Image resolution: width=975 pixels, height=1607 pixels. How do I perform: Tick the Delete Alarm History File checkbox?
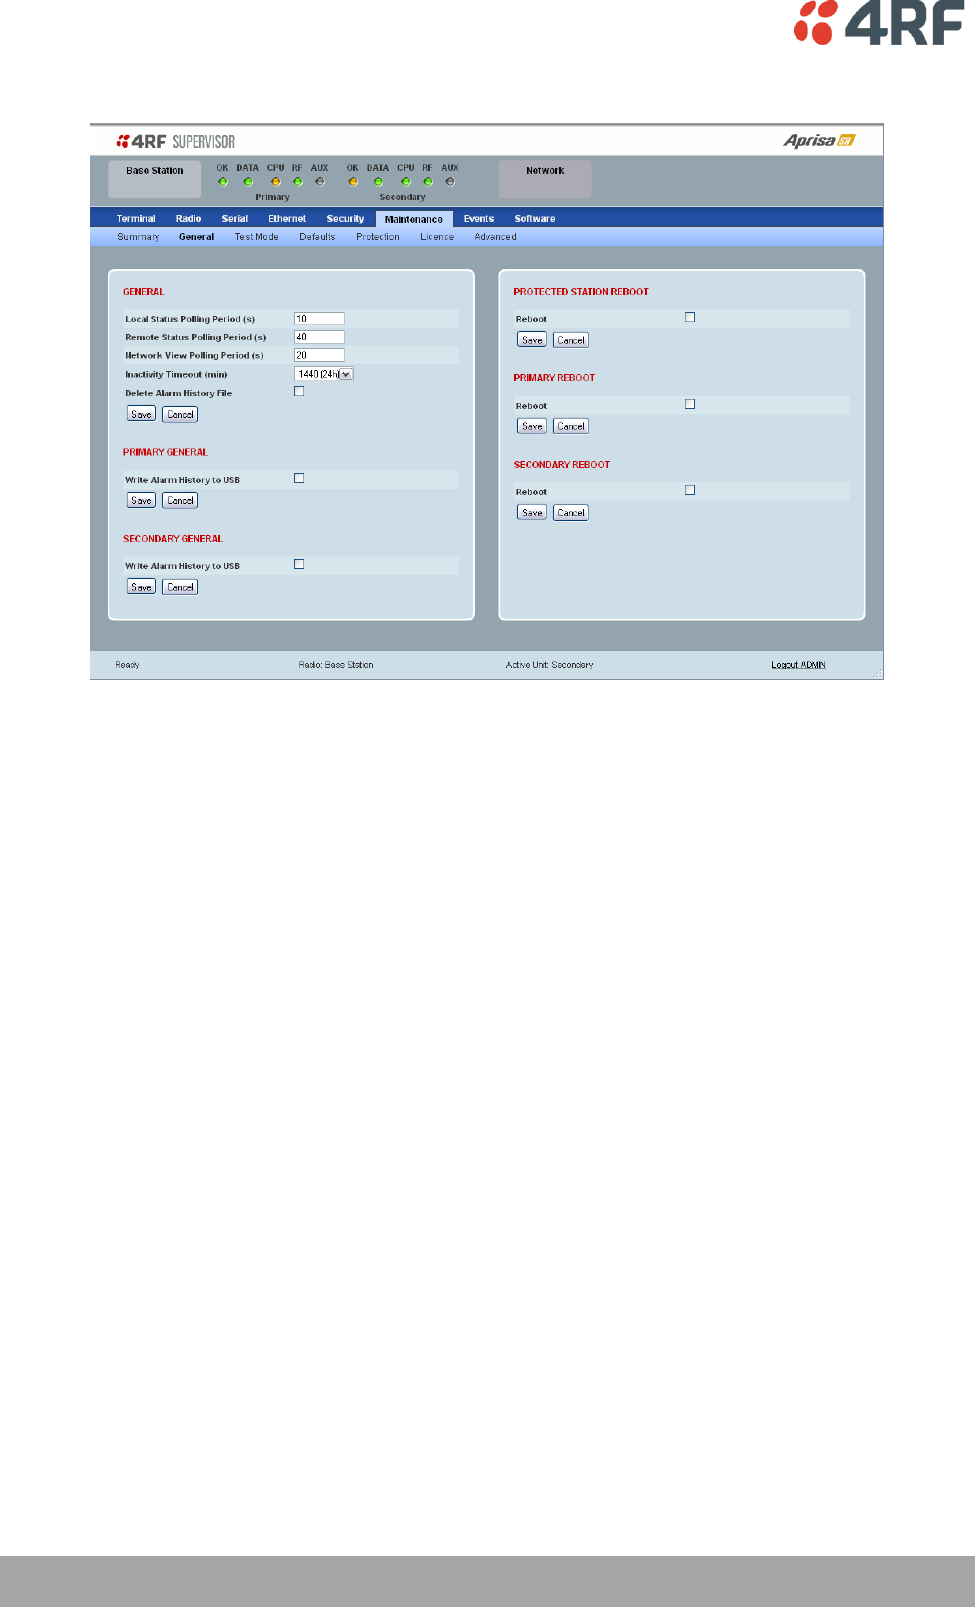pos(299,391)
